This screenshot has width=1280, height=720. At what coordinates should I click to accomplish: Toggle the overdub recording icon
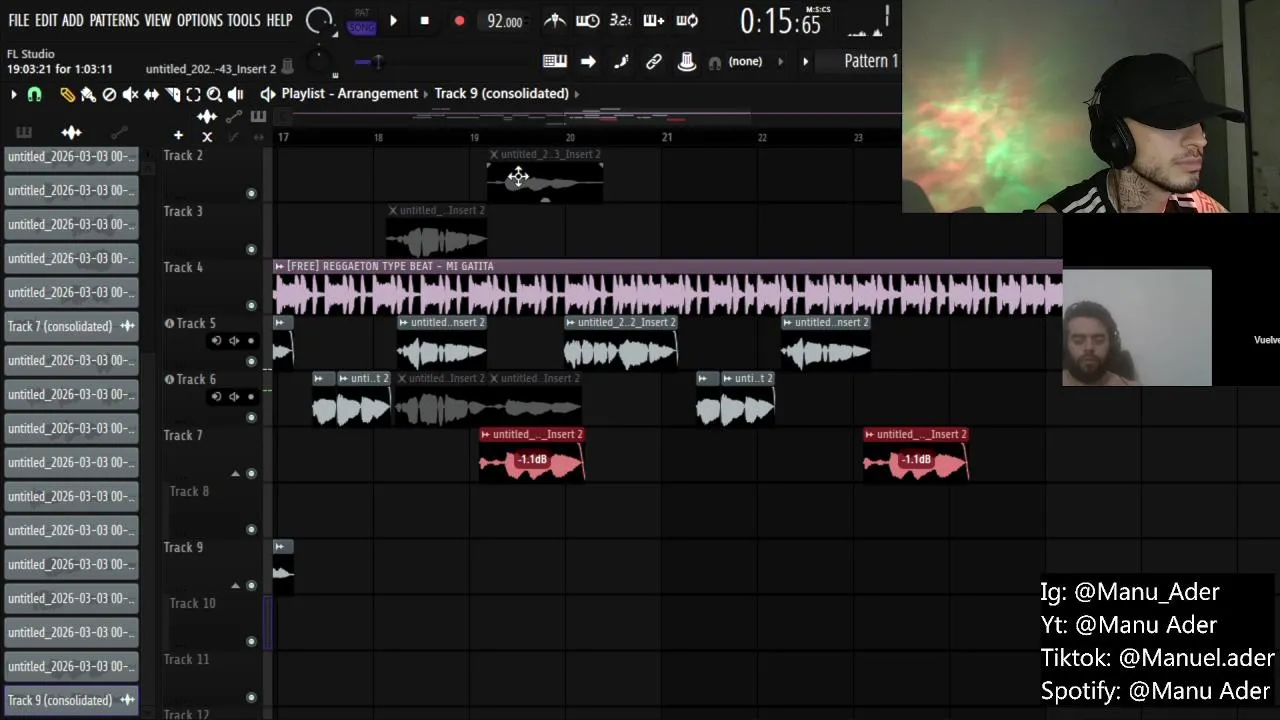(654, 20)
